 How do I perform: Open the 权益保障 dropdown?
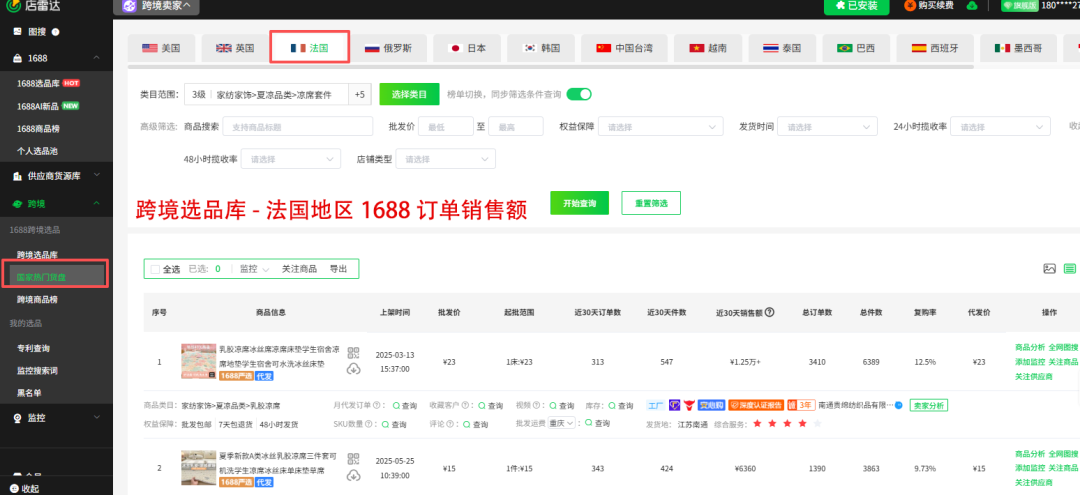(x=661, y=127)
